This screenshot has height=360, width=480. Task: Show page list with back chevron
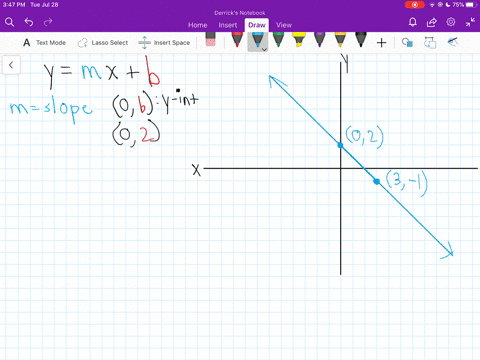(x=11, y=65)
